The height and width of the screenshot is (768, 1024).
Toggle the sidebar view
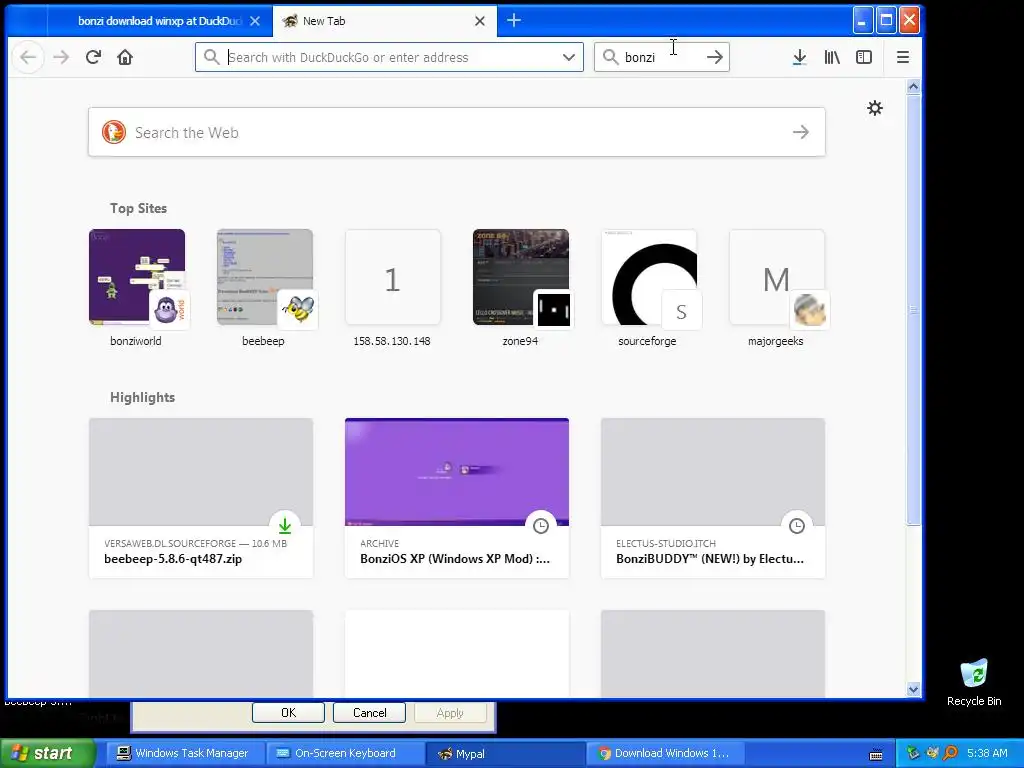[x=864, y=57]
